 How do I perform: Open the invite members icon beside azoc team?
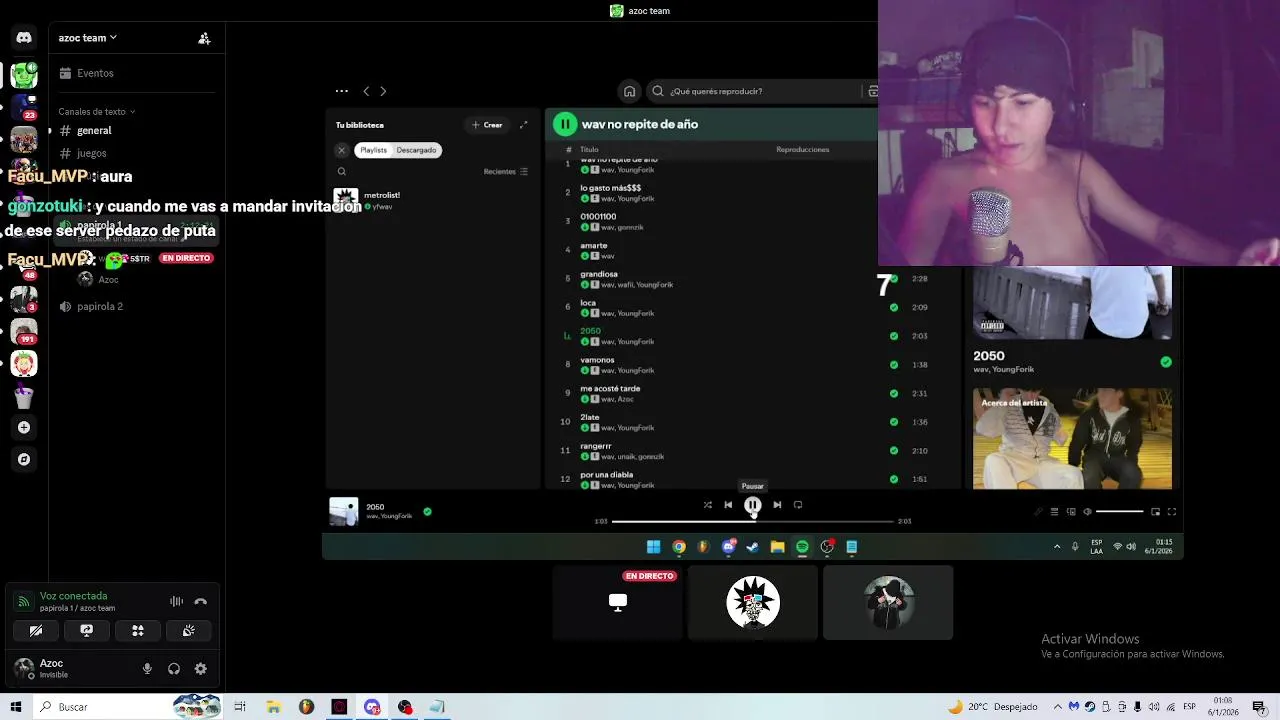204,38
